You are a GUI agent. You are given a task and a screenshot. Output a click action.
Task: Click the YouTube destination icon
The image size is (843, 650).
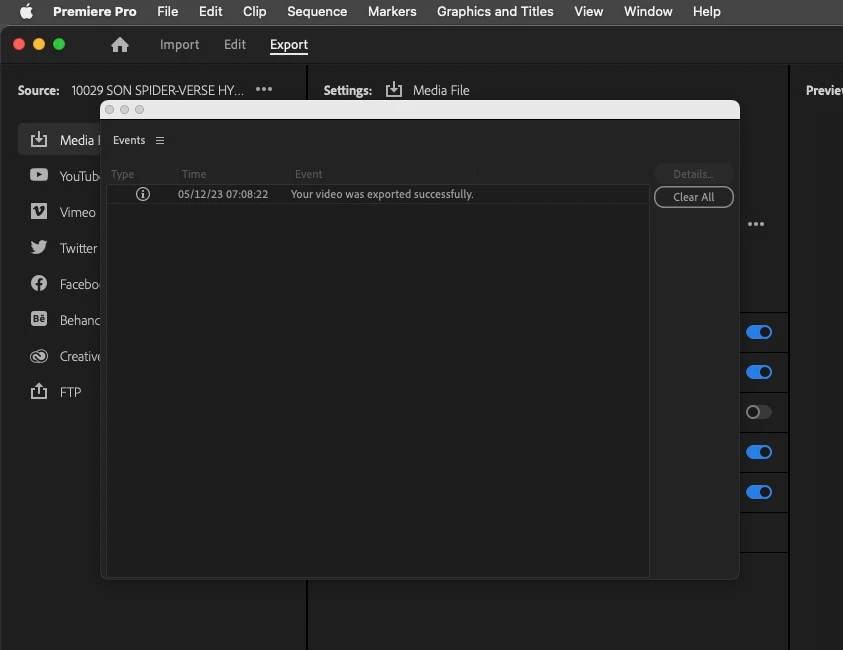coord(39,175)
